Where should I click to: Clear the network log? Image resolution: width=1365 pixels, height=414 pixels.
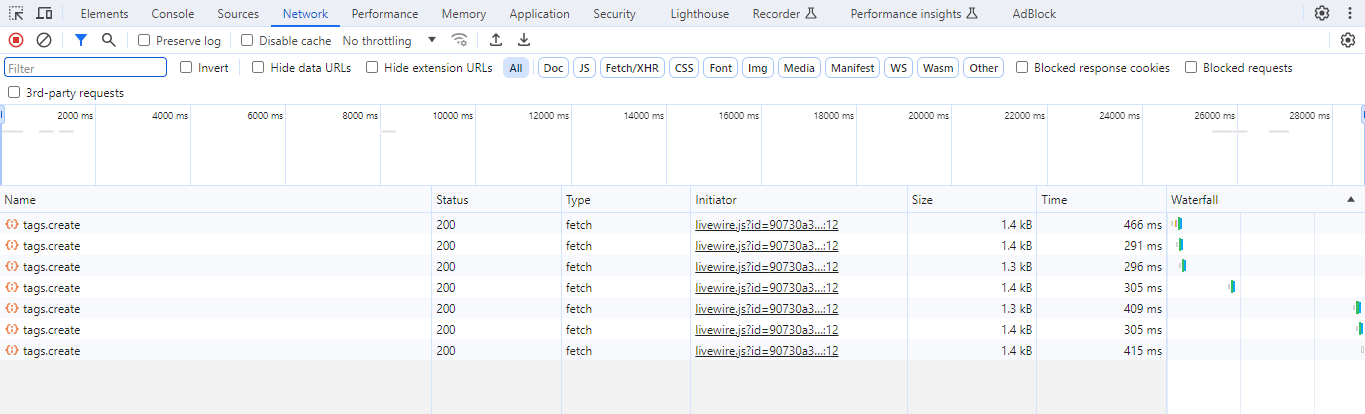44,40
